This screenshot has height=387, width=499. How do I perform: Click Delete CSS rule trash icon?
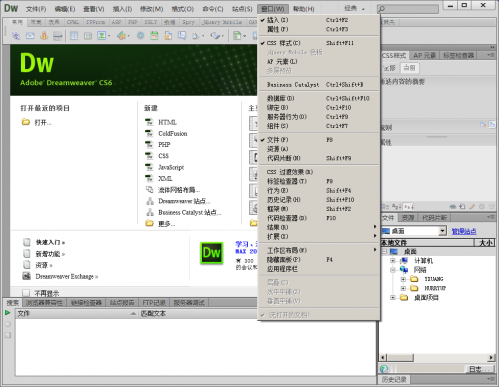(x=491, y=207)
